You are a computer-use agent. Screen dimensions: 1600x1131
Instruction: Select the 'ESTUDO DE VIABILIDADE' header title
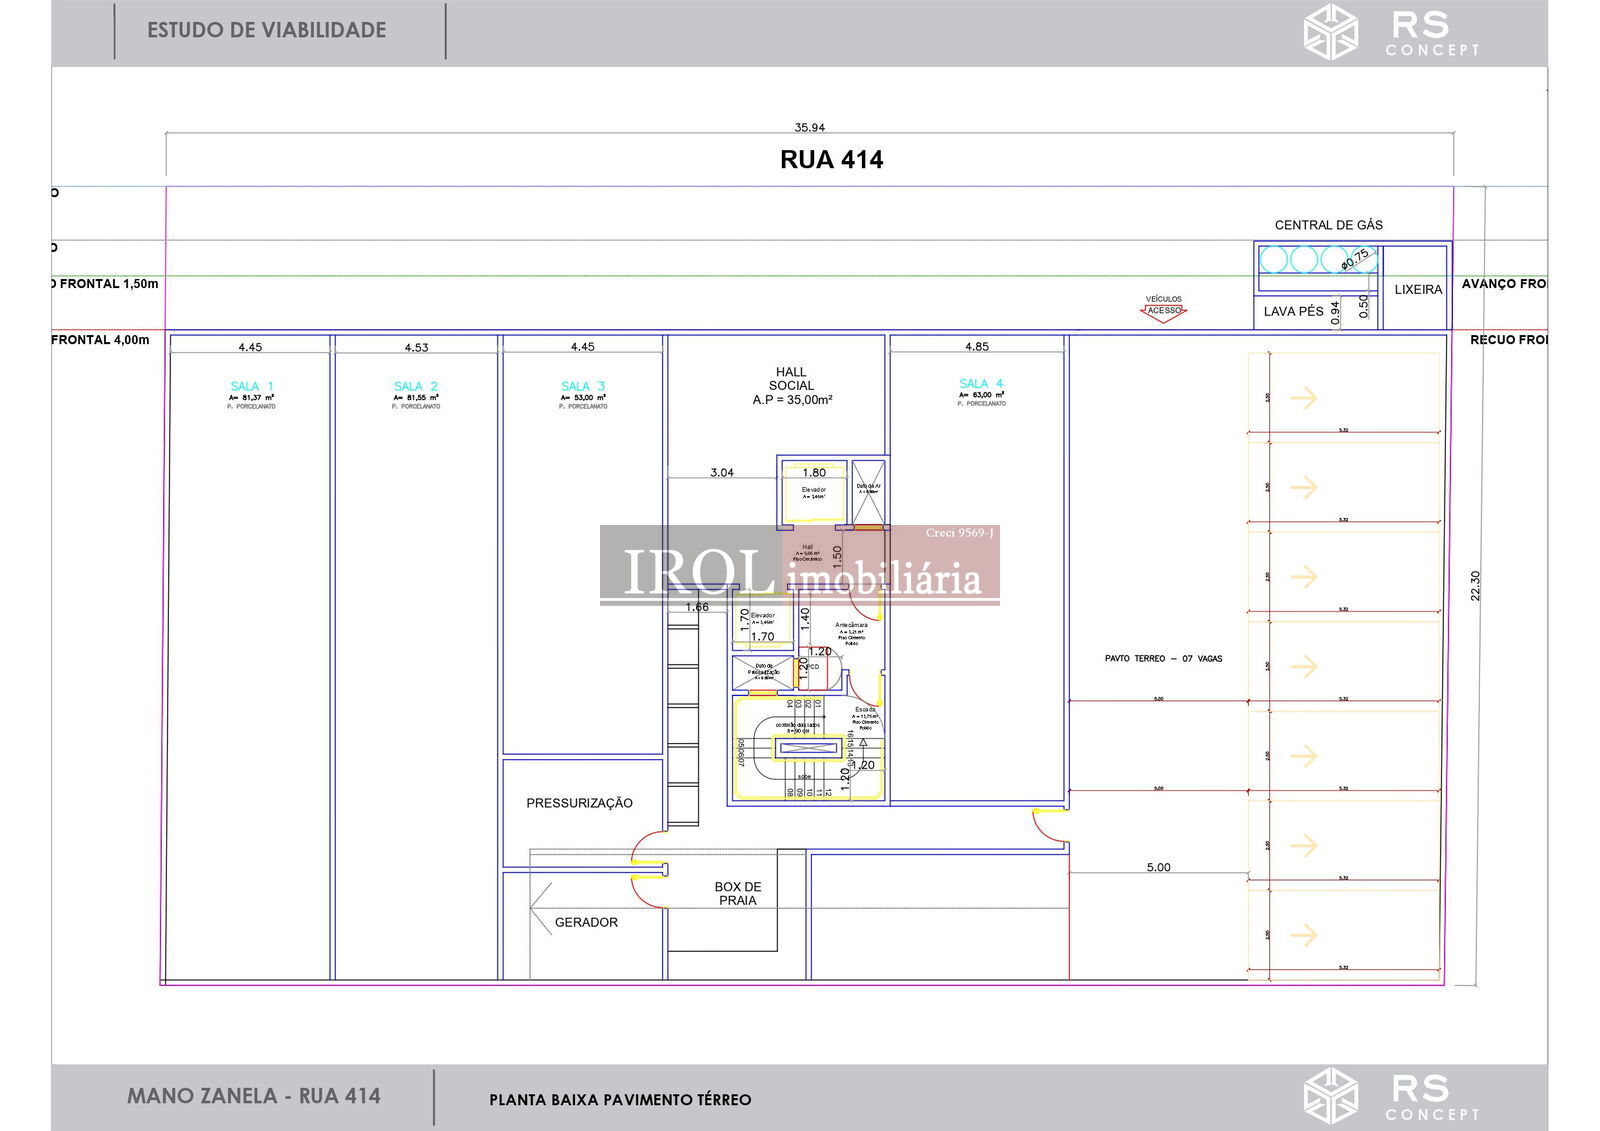click(x=266, y=30)
